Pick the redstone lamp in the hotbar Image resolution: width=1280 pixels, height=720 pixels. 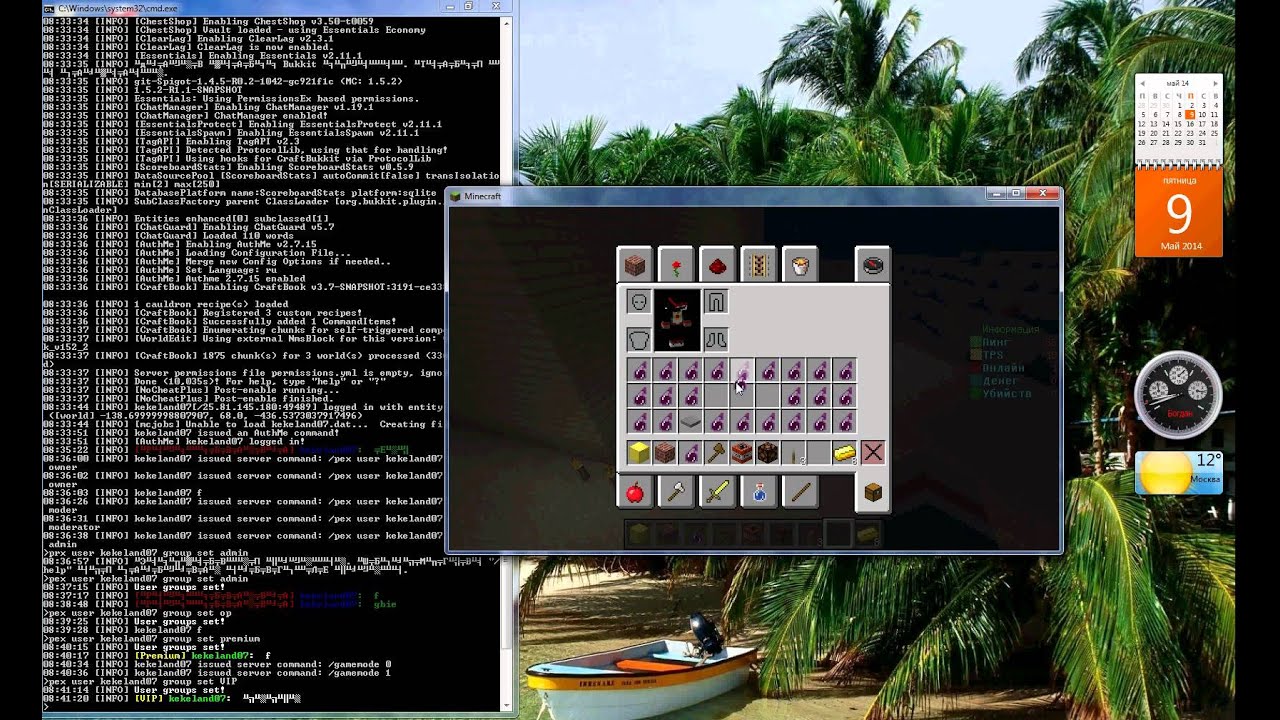coord(767,453)
